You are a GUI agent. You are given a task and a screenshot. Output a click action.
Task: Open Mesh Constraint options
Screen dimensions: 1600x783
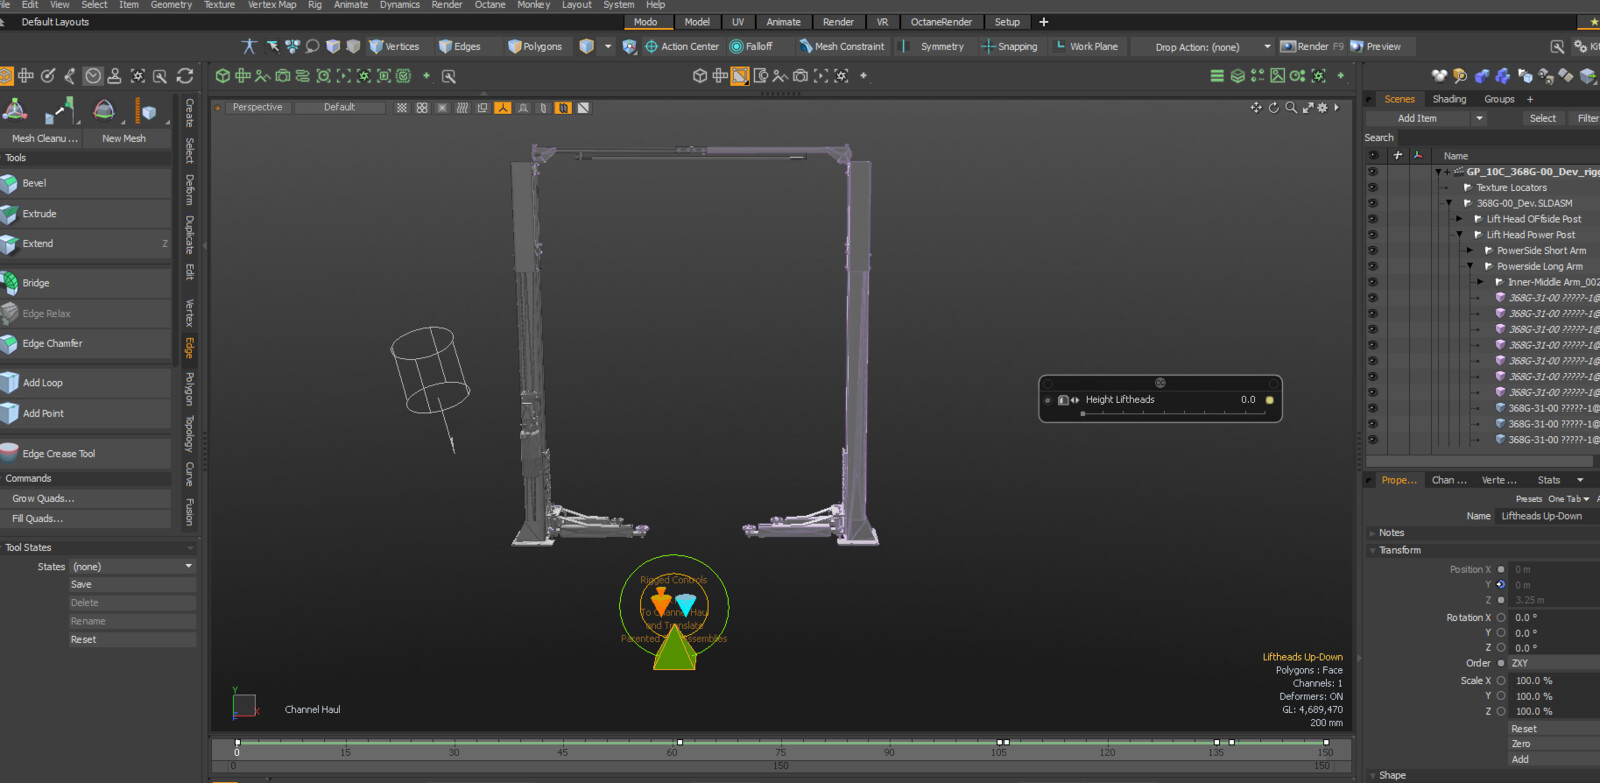click(841, 46)
